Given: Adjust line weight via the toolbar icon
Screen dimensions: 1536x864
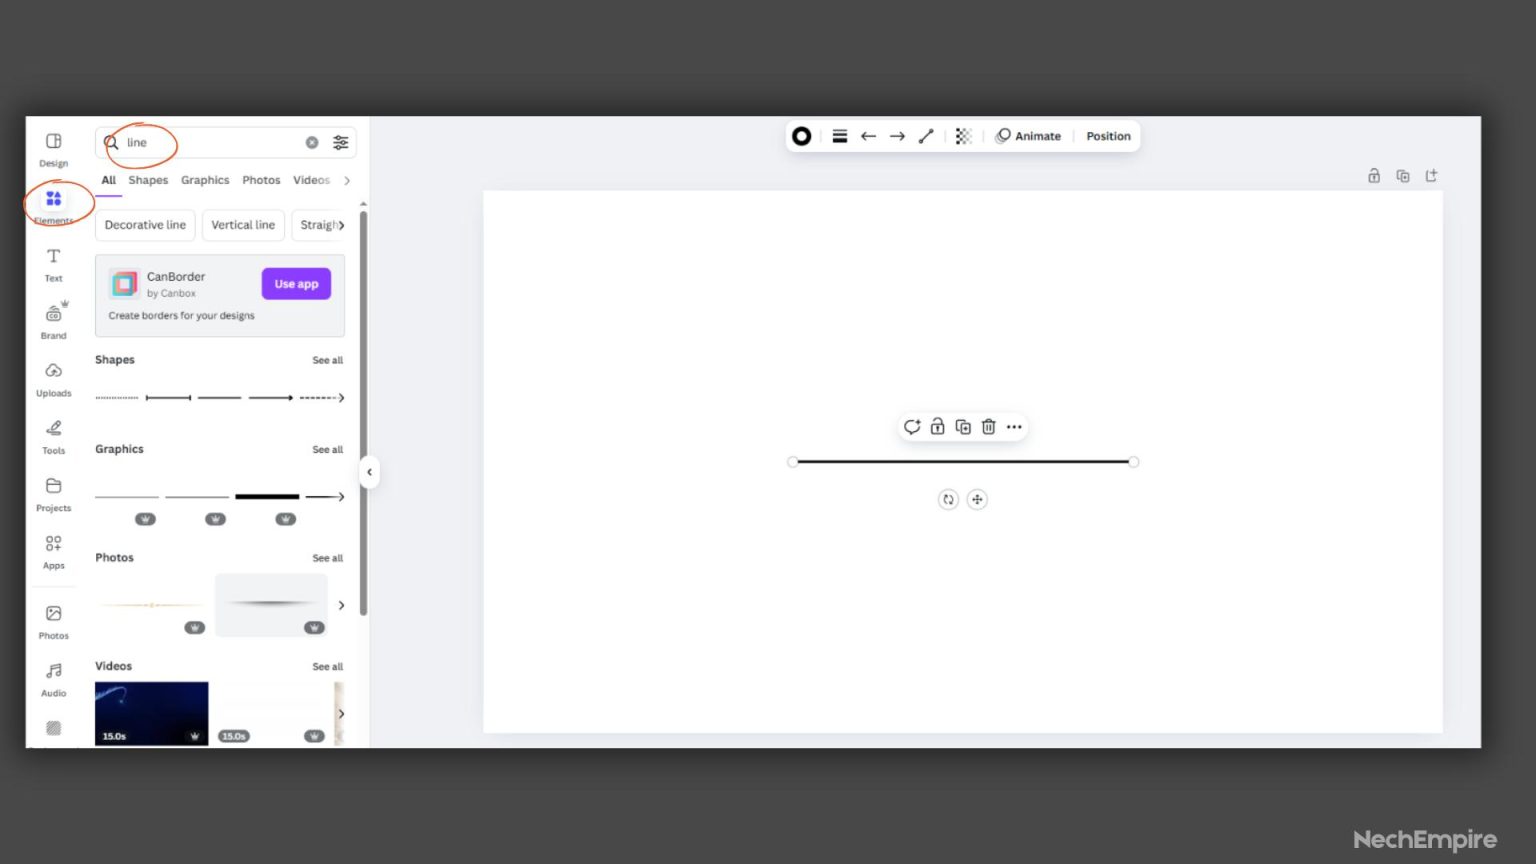Looking at the screenshot, I should point(839,135).
